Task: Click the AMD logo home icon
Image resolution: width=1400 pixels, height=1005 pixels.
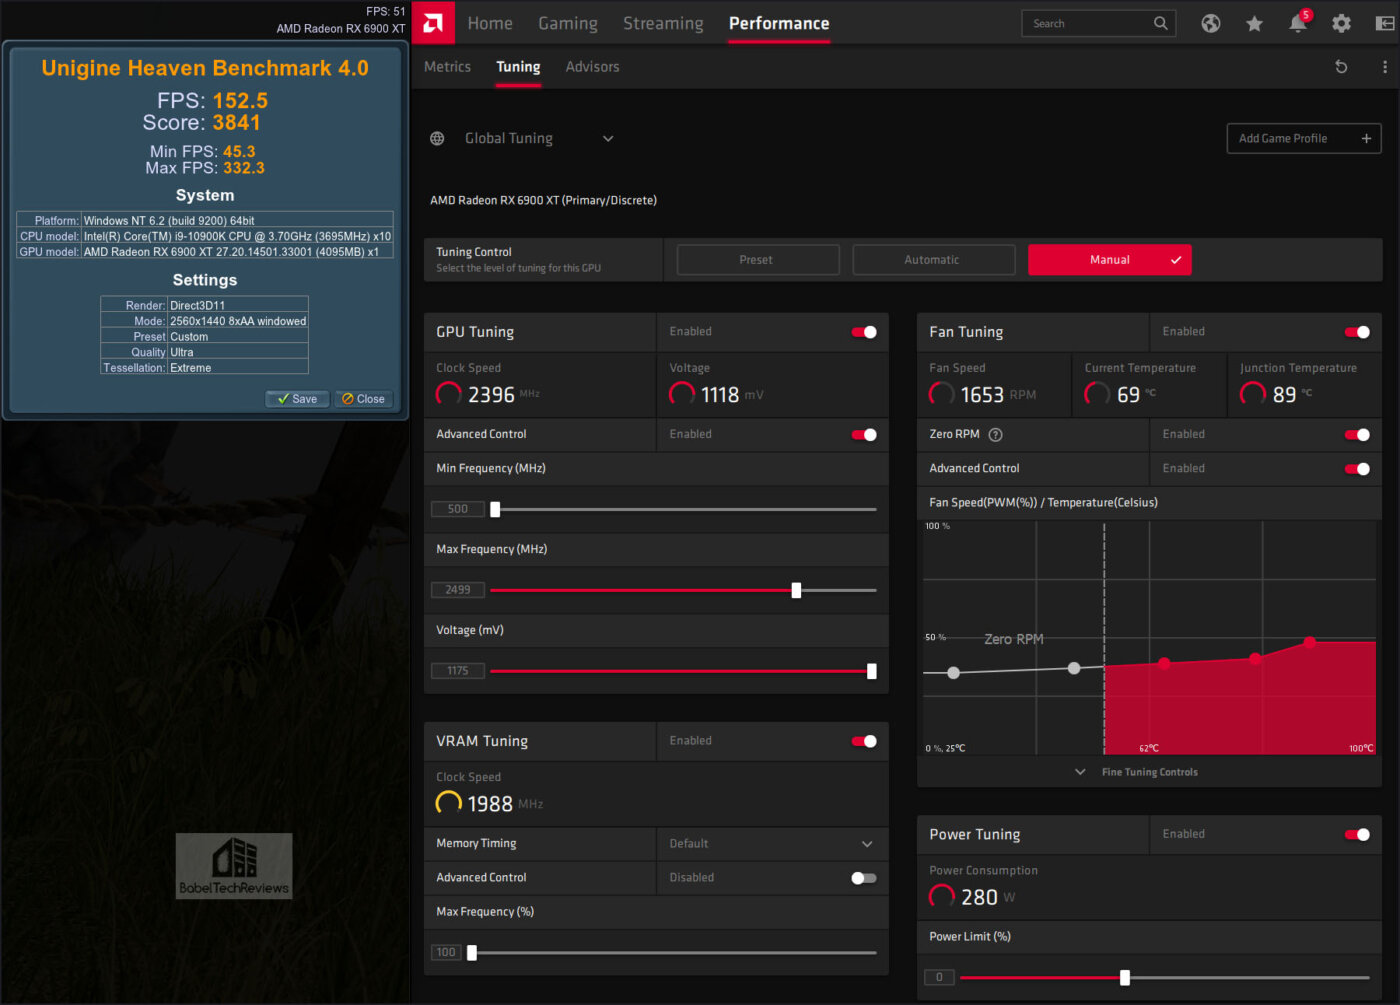Action: click(x=433, y=23)
